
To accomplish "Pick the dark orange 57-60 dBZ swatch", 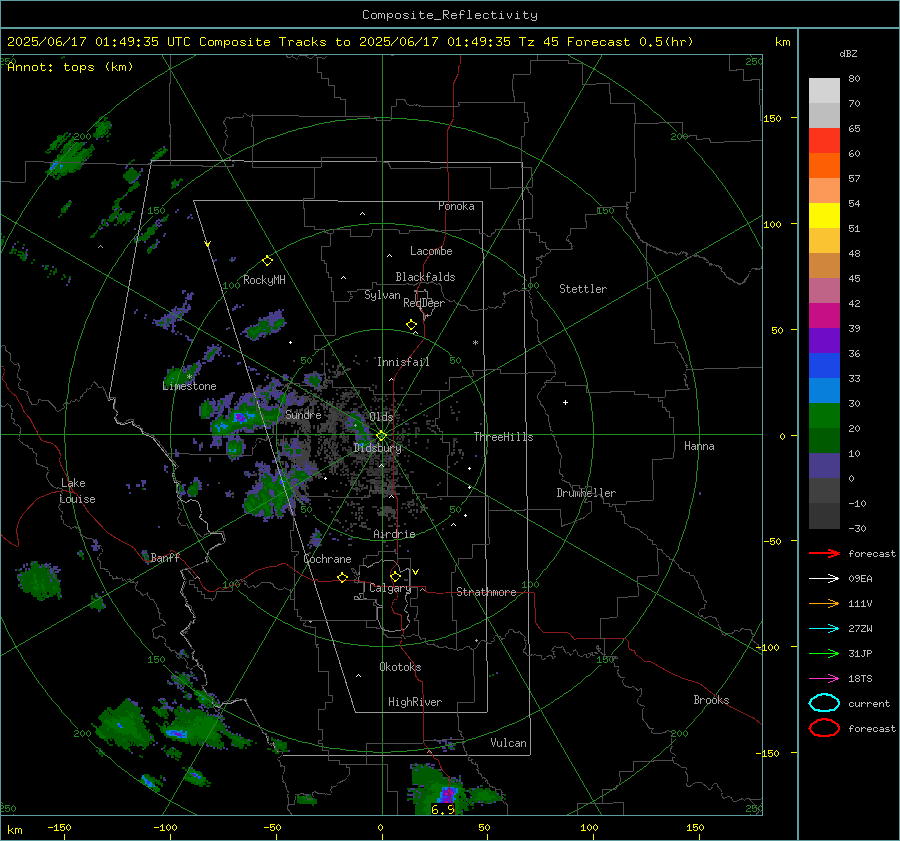I will click(824, 166).
